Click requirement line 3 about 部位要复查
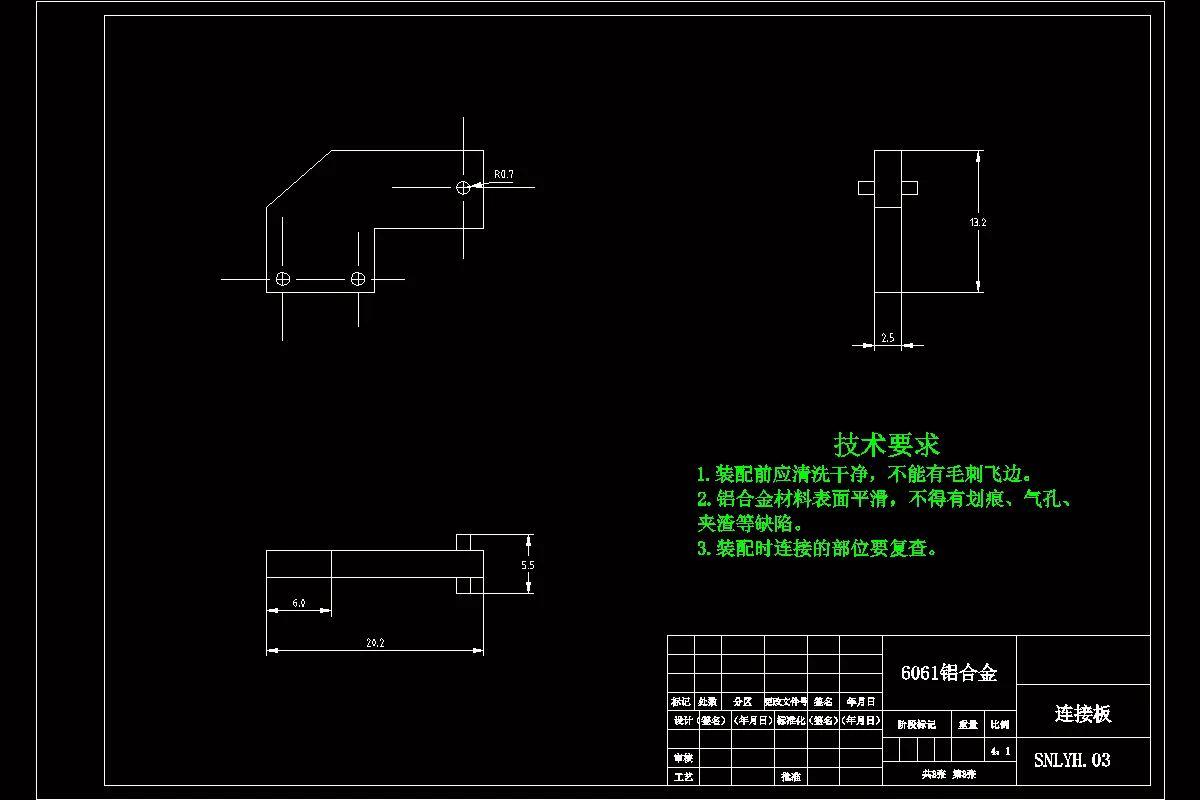This screenshot has height=800, width=1200. pos(817,549)
